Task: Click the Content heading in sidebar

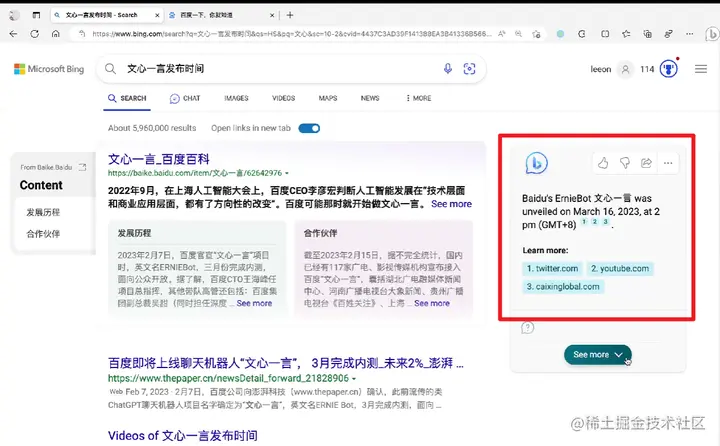Action: pyautogui.click(x=41, y=185)
